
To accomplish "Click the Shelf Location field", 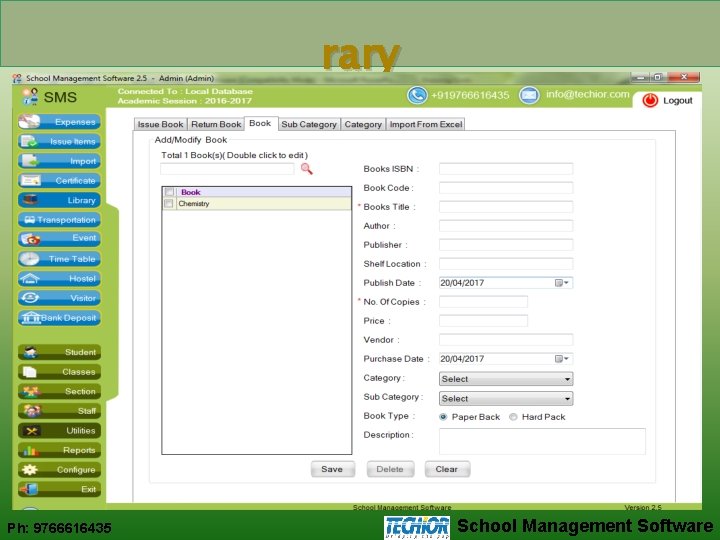I will coord(506,264).
